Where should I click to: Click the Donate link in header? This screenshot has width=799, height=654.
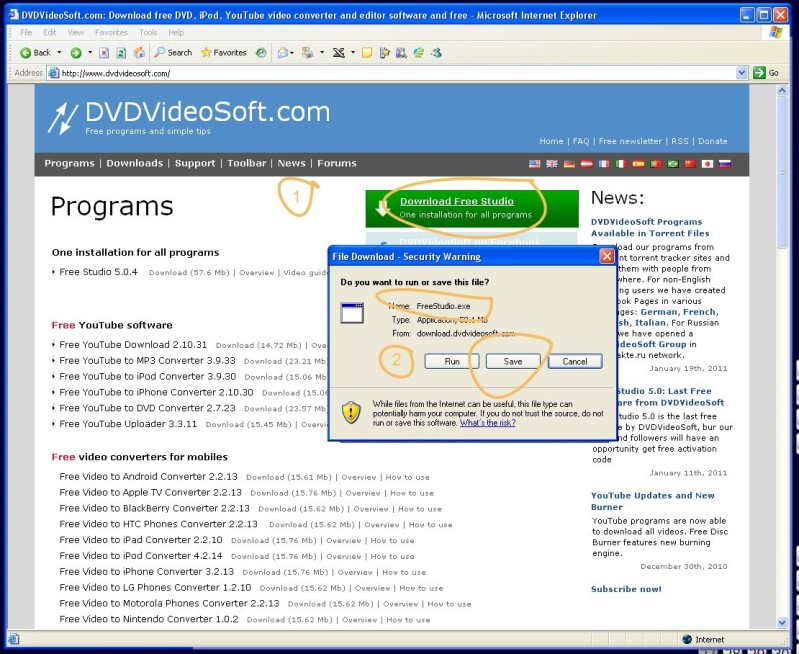pyautogui.click(x=712, y=141)
